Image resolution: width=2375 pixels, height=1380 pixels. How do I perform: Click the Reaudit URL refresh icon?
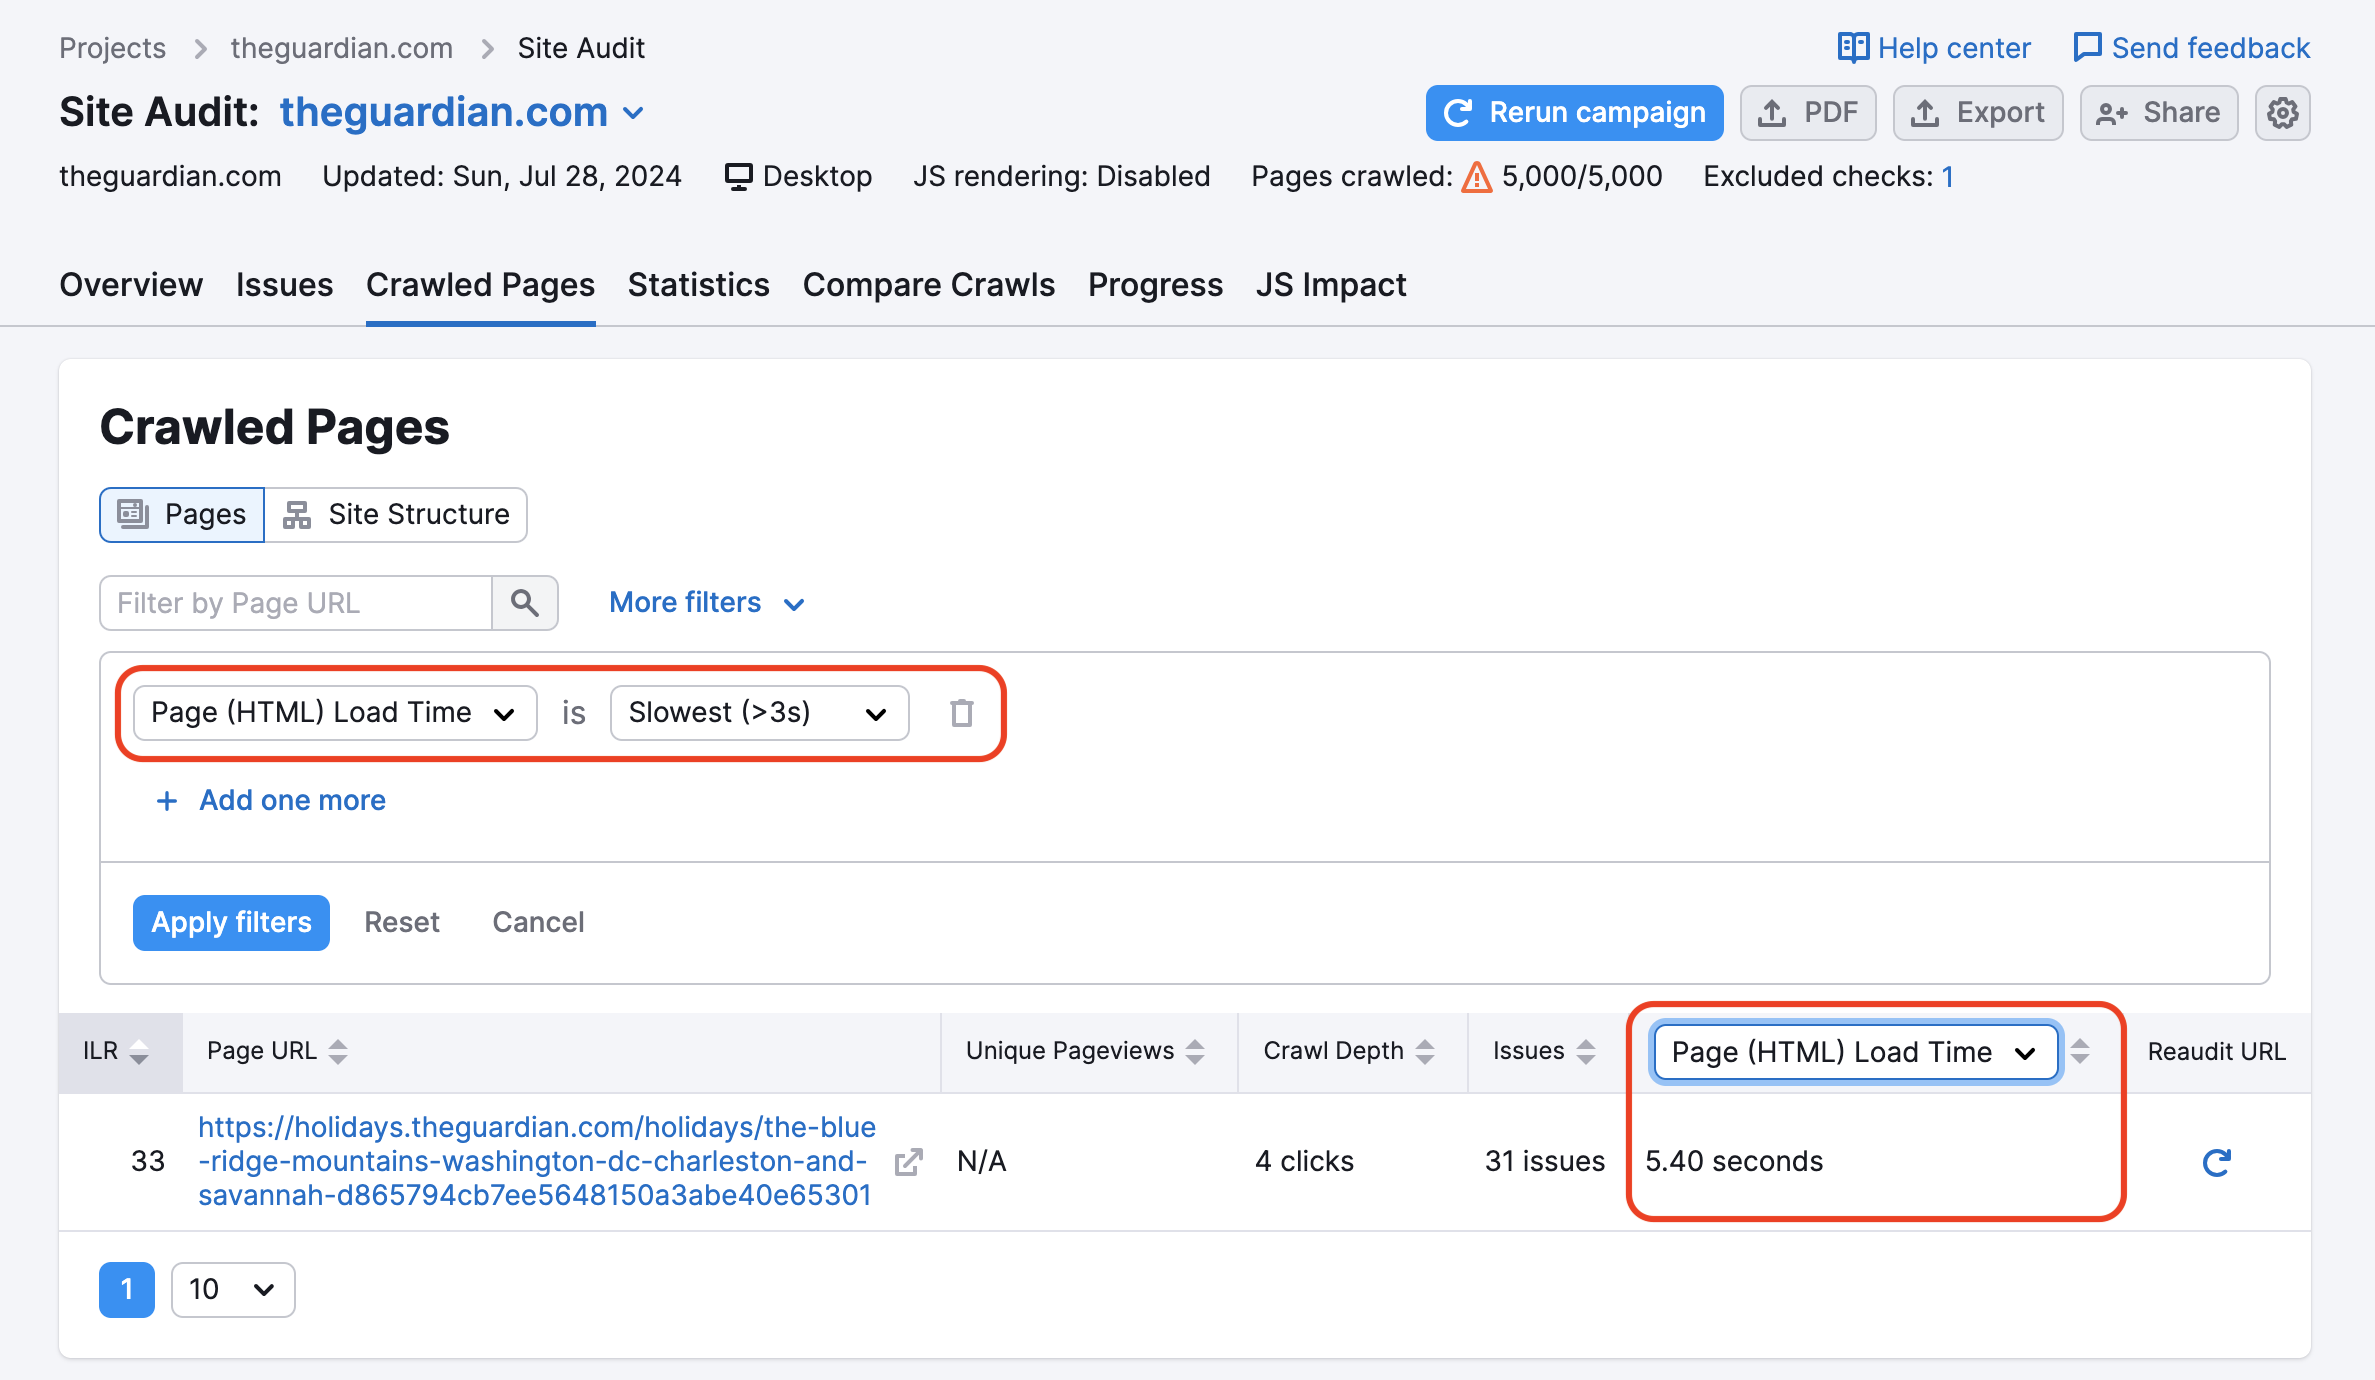point(2217,1162)
